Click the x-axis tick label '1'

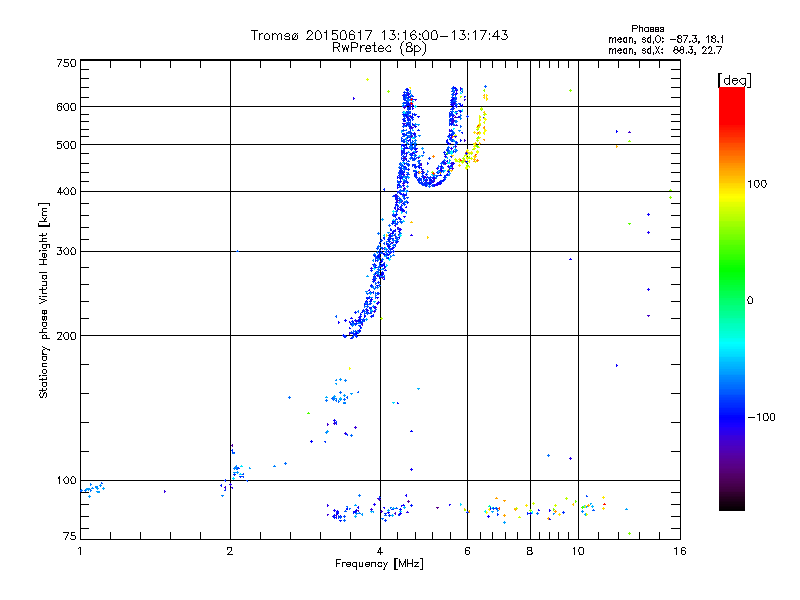click(x=80, y=551)
